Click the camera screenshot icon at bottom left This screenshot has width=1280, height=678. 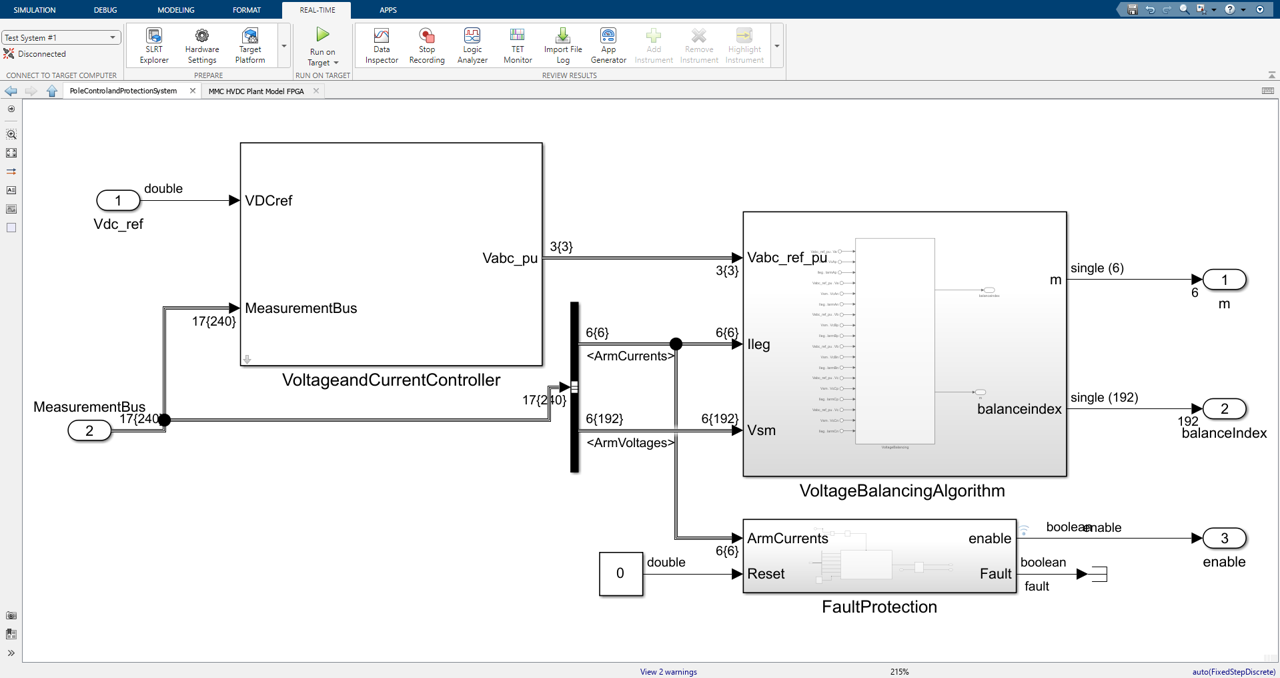[11, 616]
